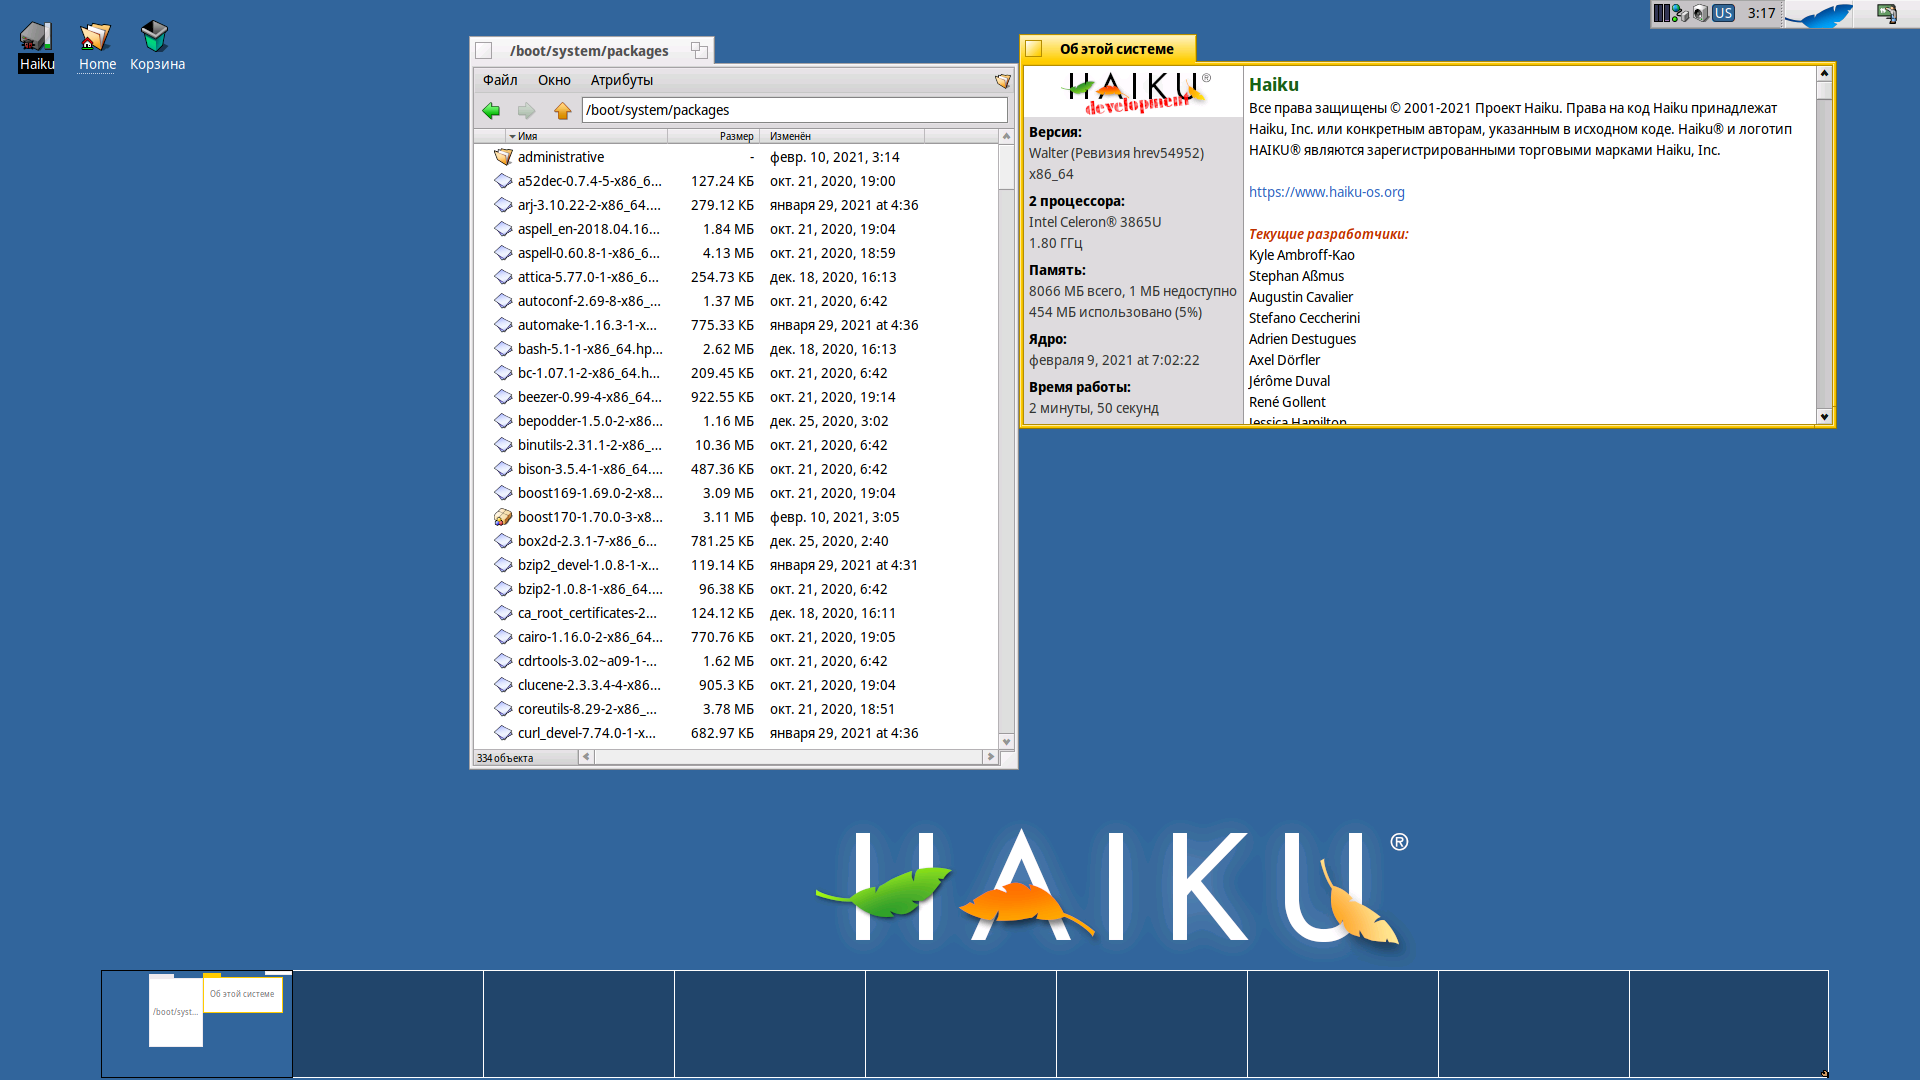
Task: Click the zoom button on packages window tab
Action: [699, 50]
